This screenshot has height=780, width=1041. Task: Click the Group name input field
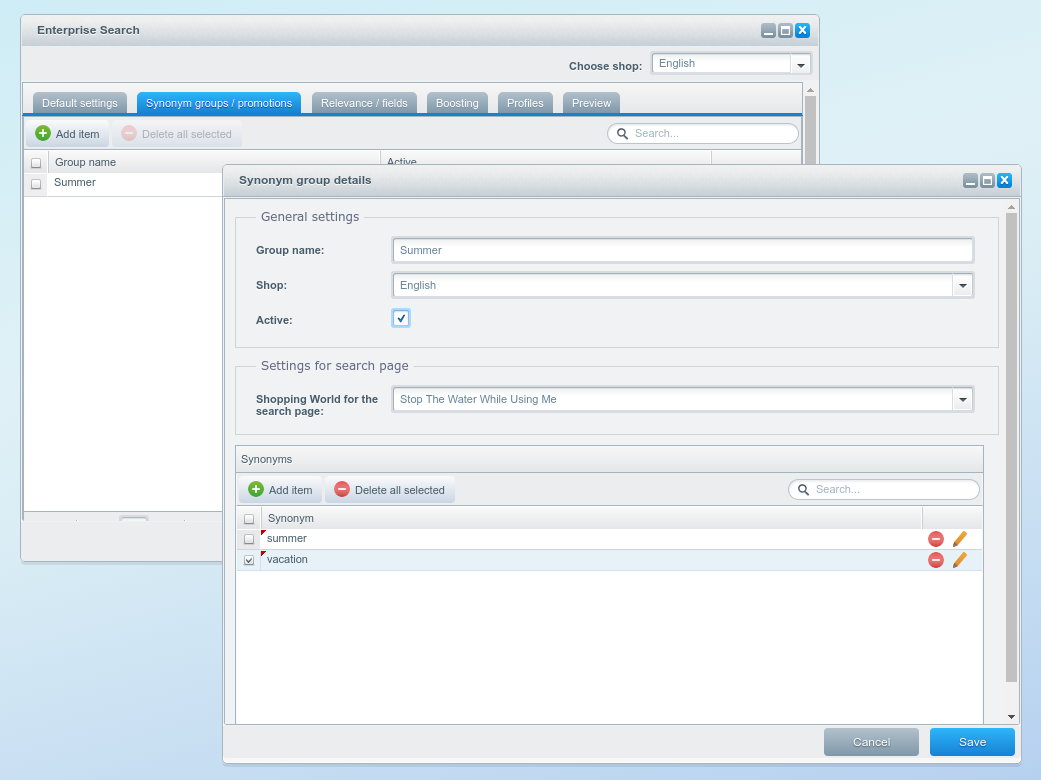pos(683,250)
